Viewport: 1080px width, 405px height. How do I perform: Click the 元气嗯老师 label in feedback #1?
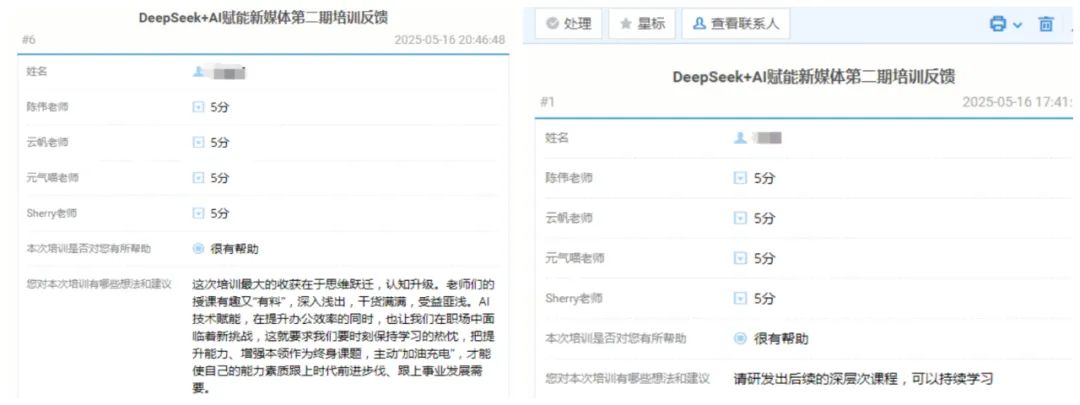click(574, 258)
